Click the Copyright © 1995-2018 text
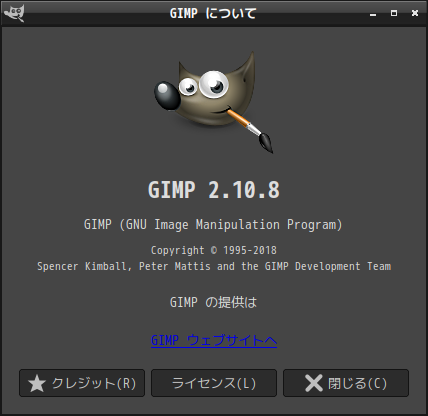The width and height of the screenshot is (428, 416). tap(214, 250)
